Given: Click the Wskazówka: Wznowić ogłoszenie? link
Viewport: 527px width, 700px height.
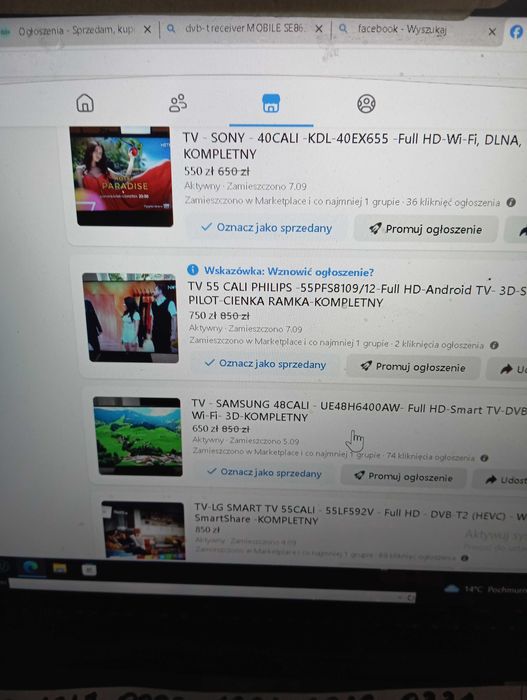Looking at the screenshot, I should (x=289, y=271).
